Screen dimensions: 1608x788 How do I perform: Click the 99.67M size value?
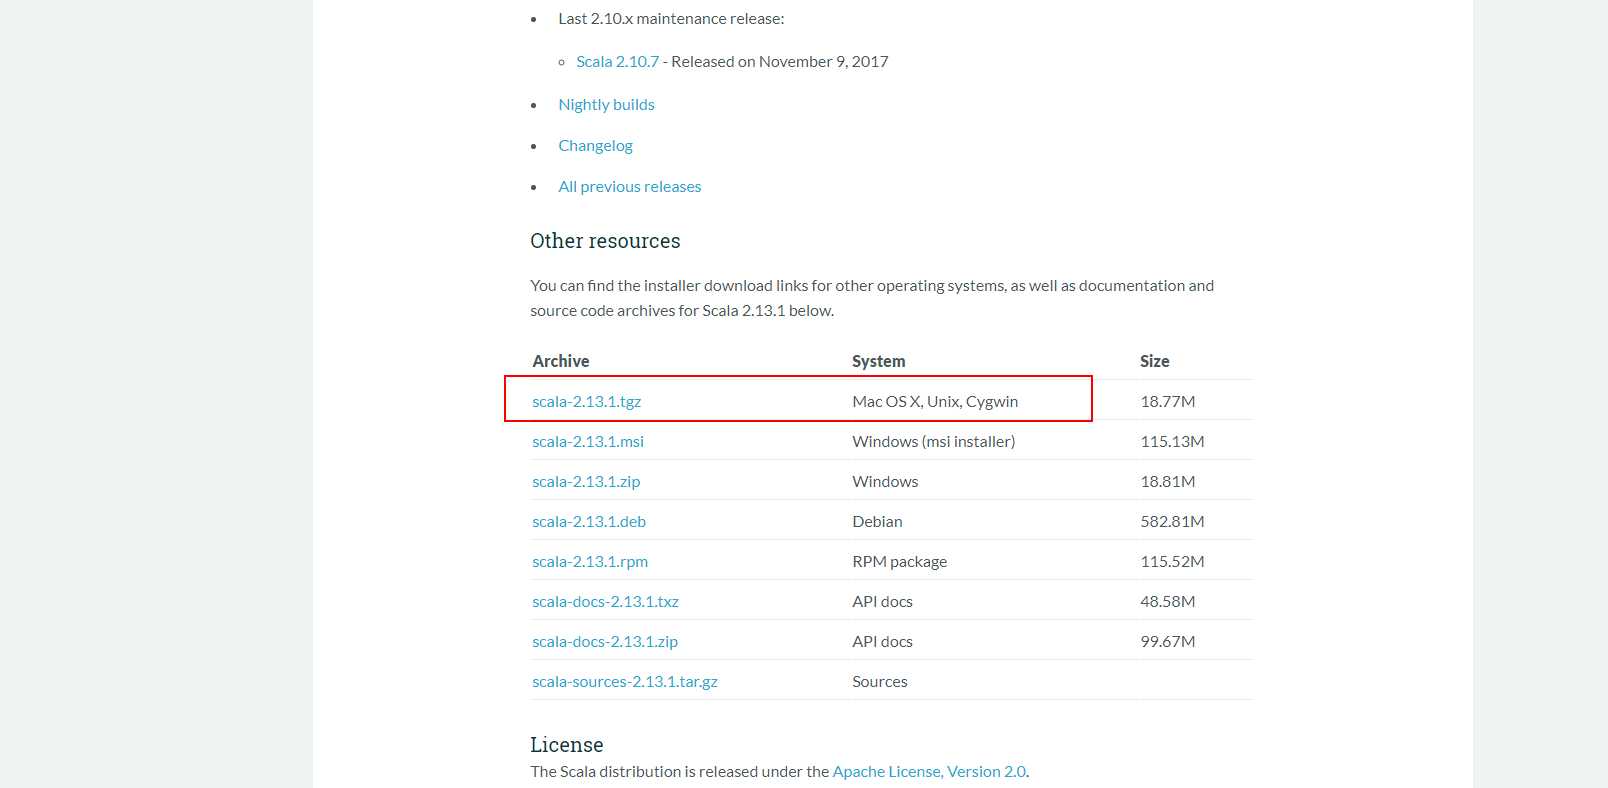coord(1168,642)
